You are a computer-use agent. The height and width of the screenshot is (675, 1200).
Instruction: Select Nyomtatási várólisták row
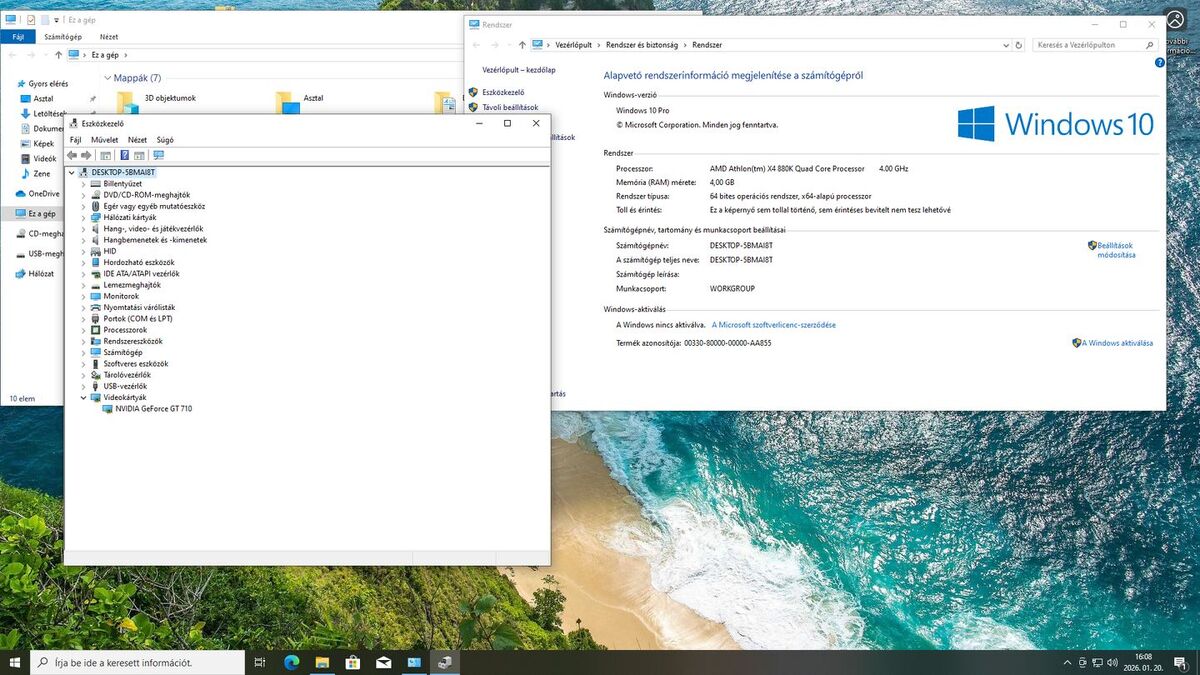point(132,307)
